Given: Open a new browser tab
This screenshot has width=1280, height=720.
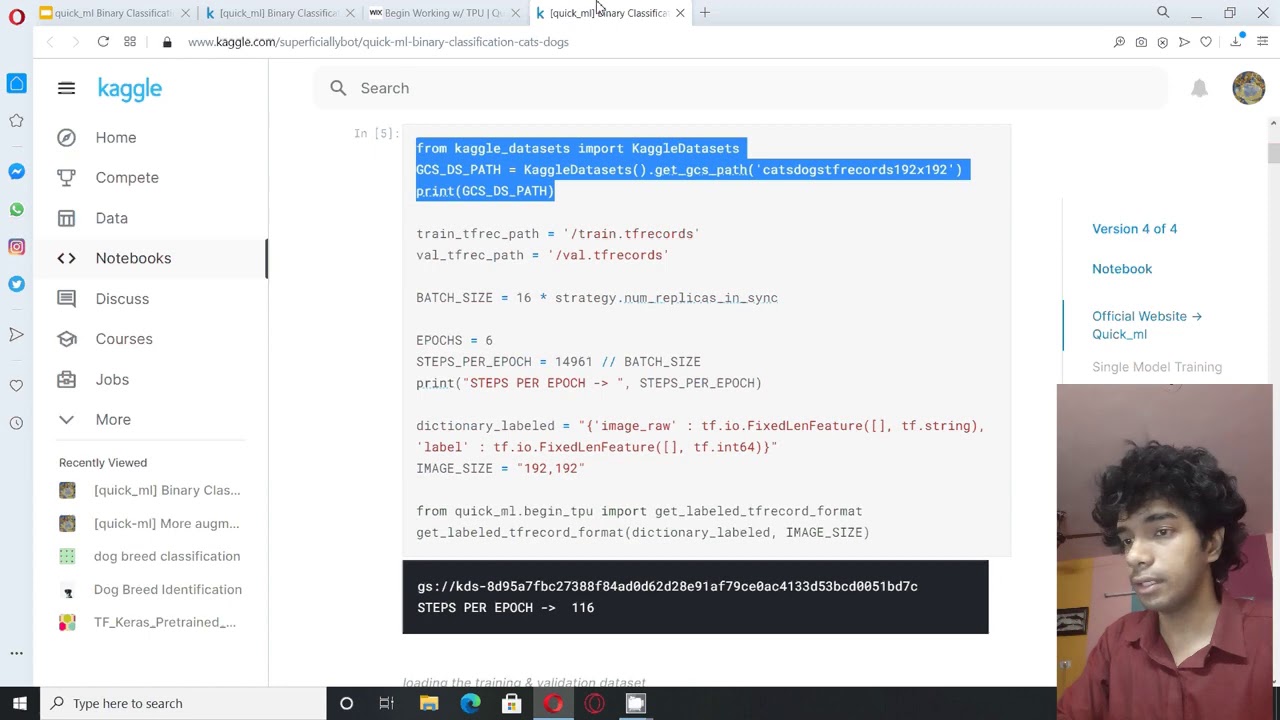Looking at the screenshot, I should pos(705,13).
